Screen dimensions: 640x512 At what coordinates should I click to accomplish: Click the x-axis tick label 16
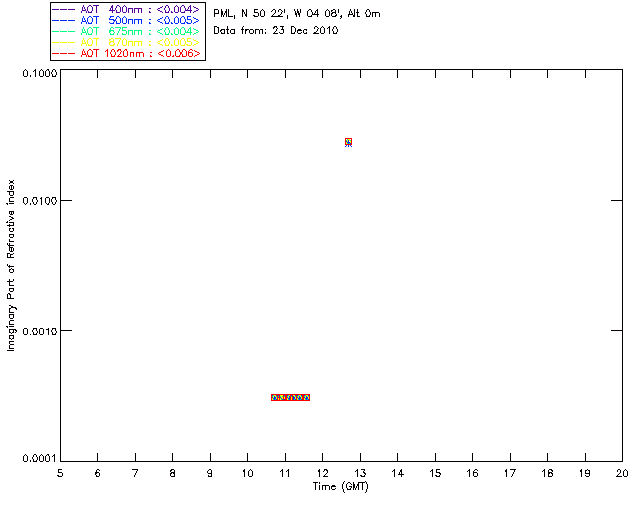(472, 473)
